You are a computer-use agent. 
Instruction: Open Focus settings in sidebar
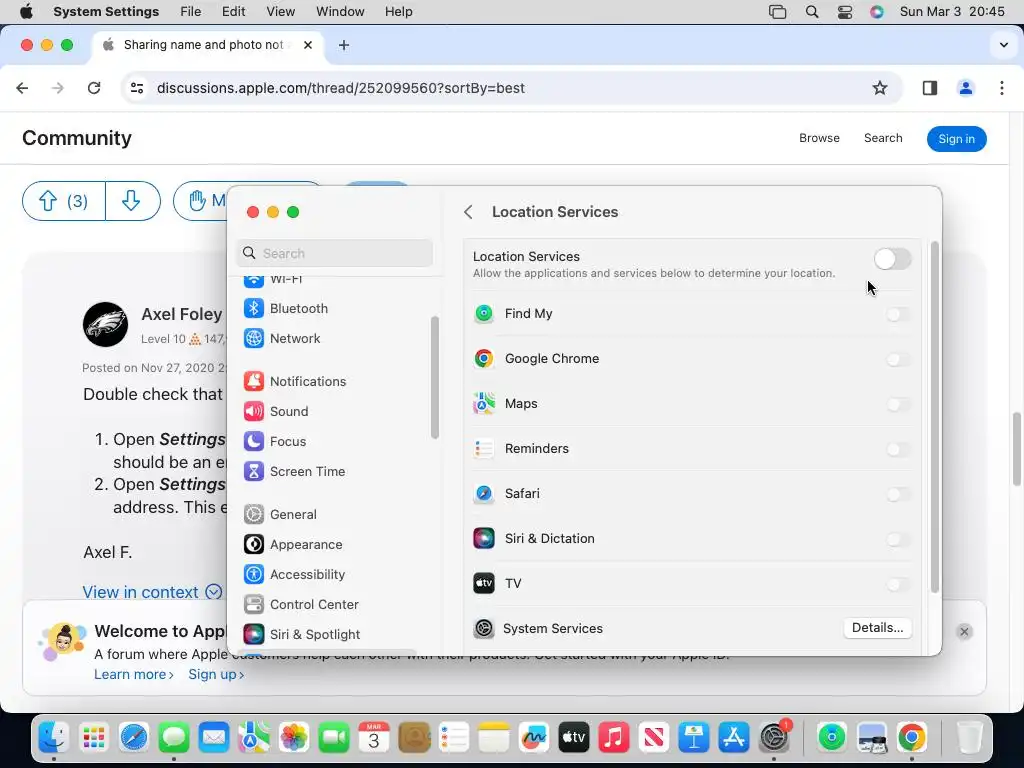click(x=275, y=441)
